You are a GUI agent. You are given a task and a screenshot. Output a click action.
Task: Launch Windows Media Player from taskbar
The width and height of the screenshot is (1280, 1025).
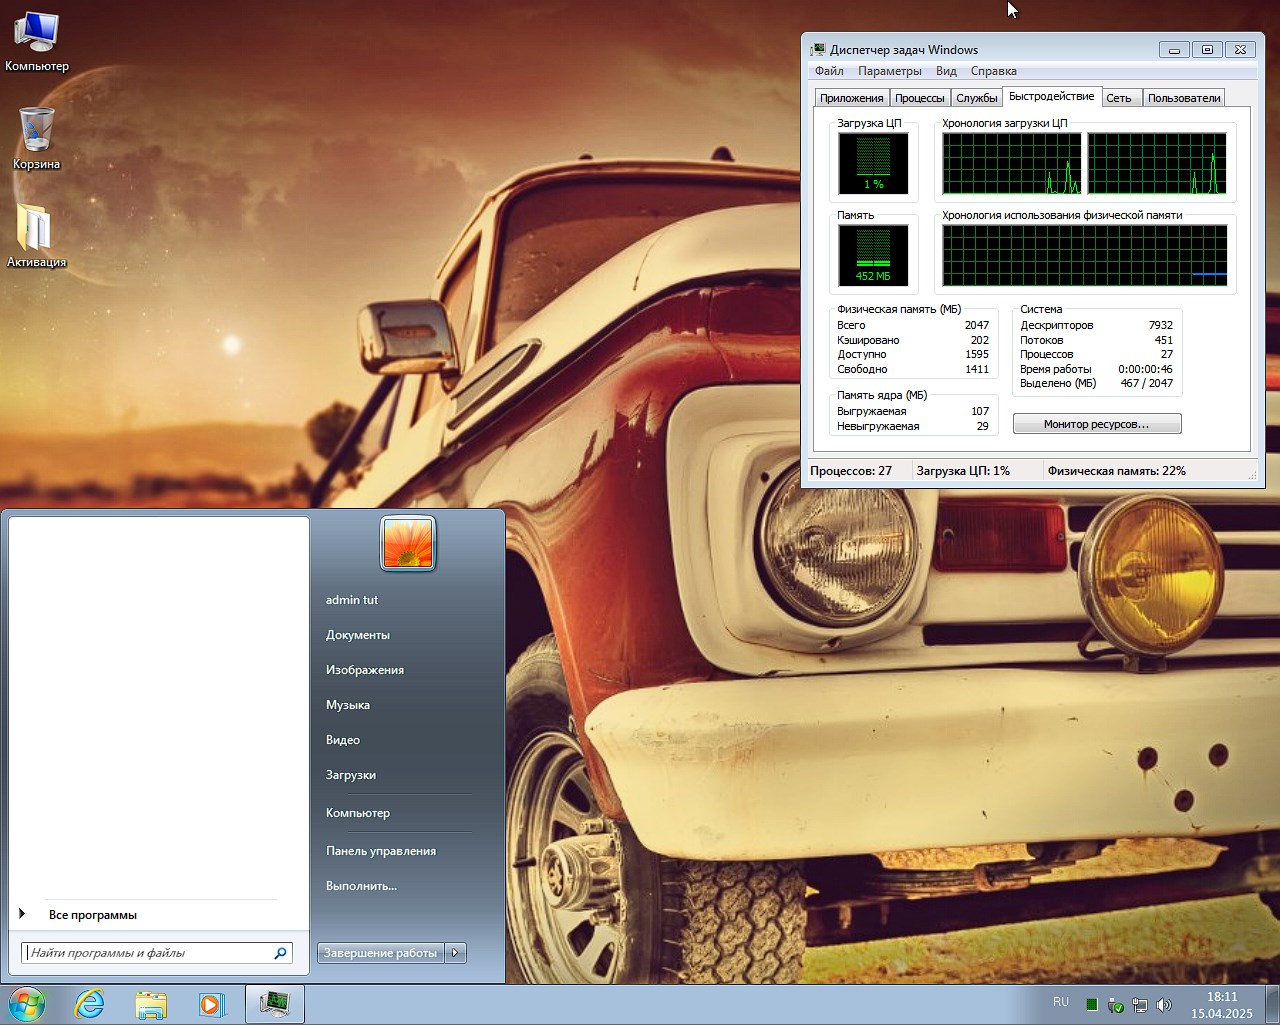click(212, 1004)
